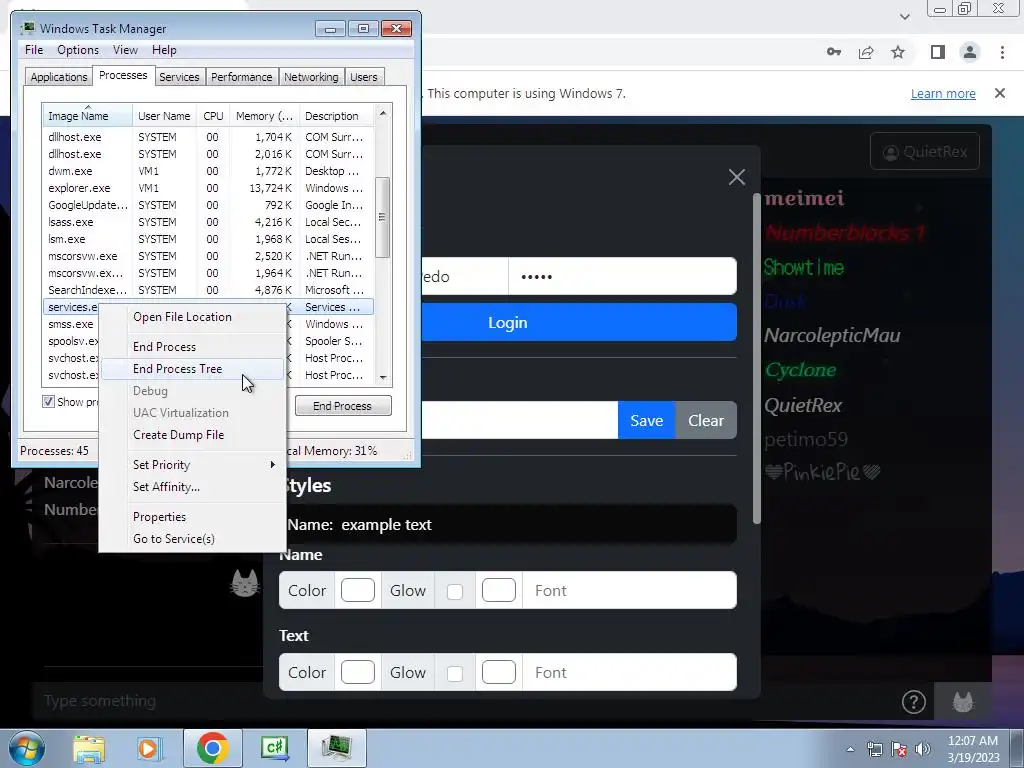Pick the Name glow color swatch
This screenshot has width=1024, height=768.
tap(499, 590)
